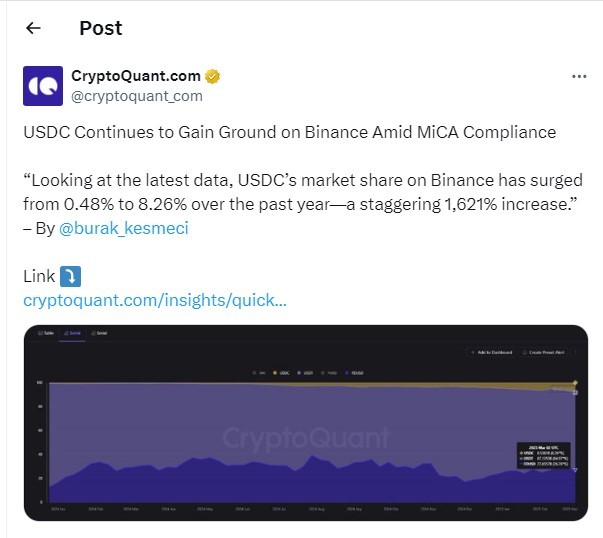Click the blue arrow emoji after Link
Screen dimensions: 603x538
(x=71, y=276)
